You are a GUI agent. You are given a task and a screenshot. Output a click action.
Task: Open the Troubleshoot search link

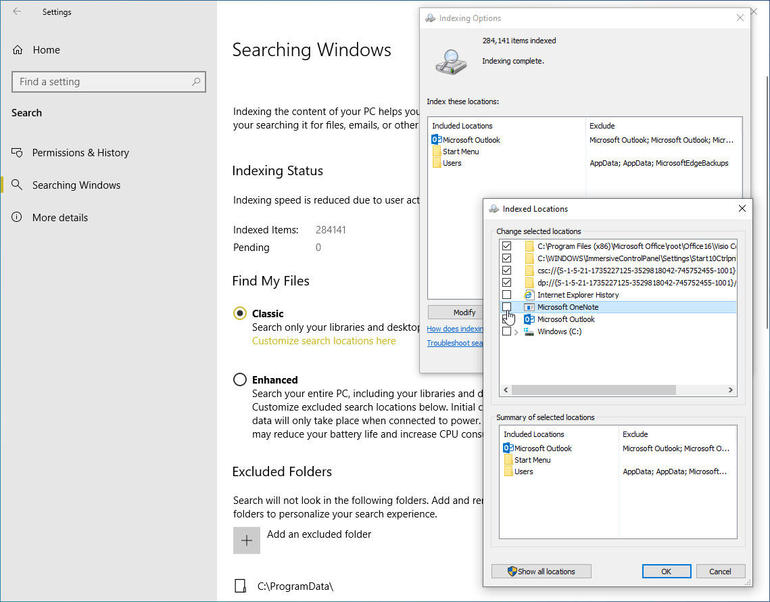coord(455,343)
